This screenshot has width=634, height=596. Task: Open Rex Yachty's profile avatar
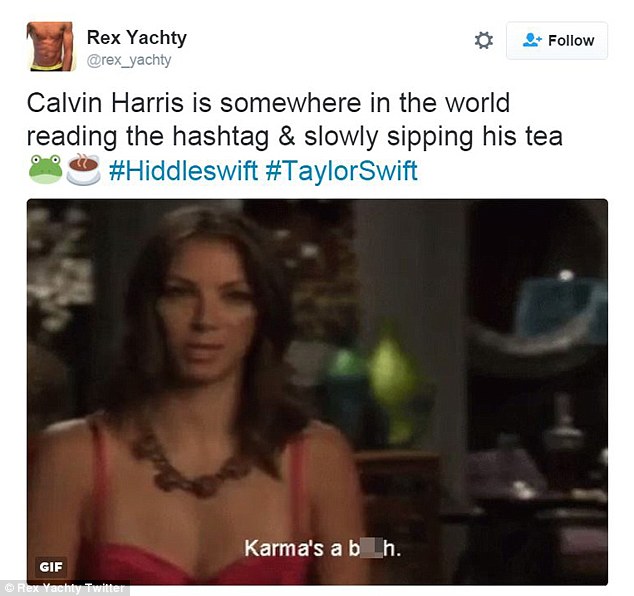point(50,46)
